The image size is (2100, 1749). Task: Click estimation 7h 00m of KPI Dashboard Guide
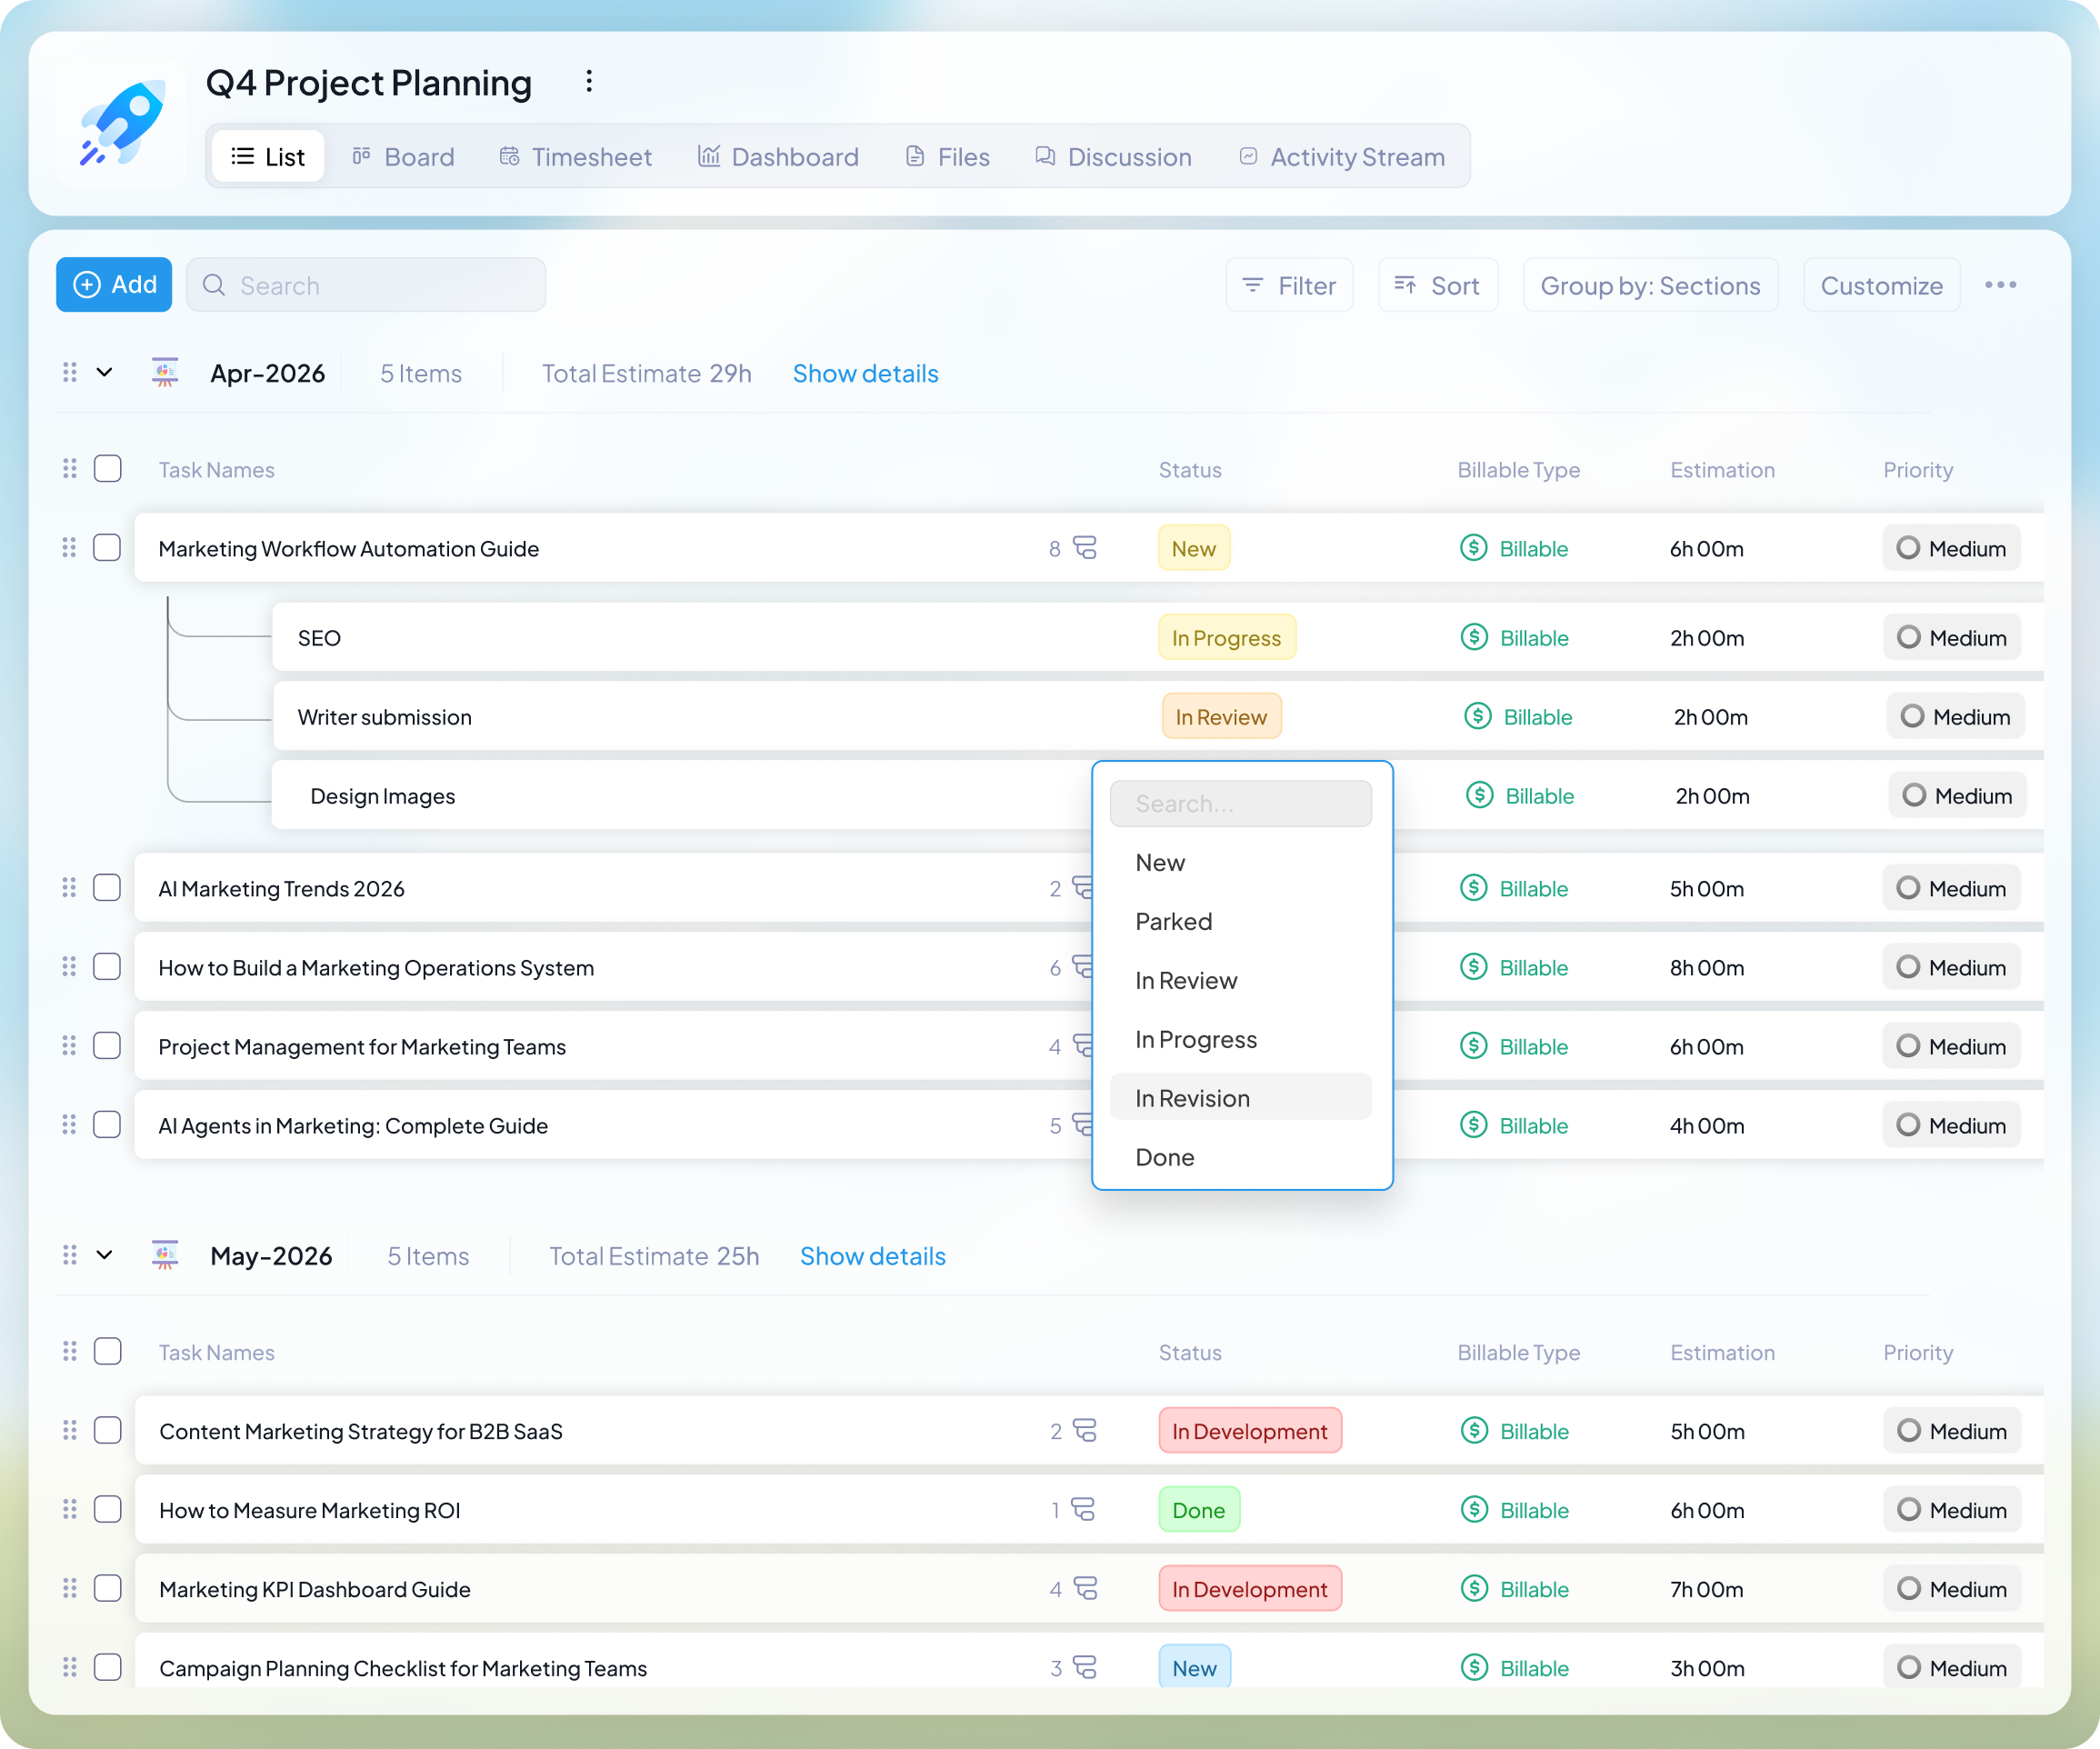(x=1706, y=1589)
